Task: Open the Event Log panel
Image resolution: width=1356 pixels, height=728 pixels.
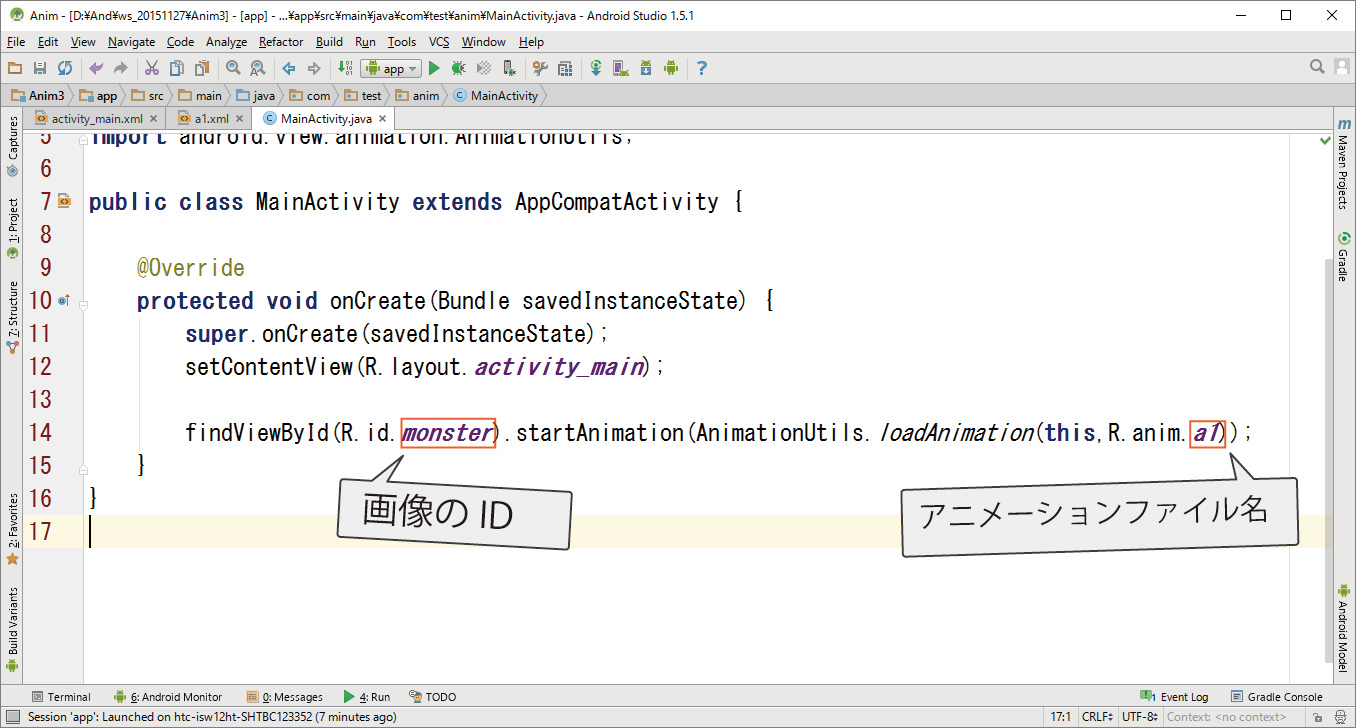Action: 1175,697
